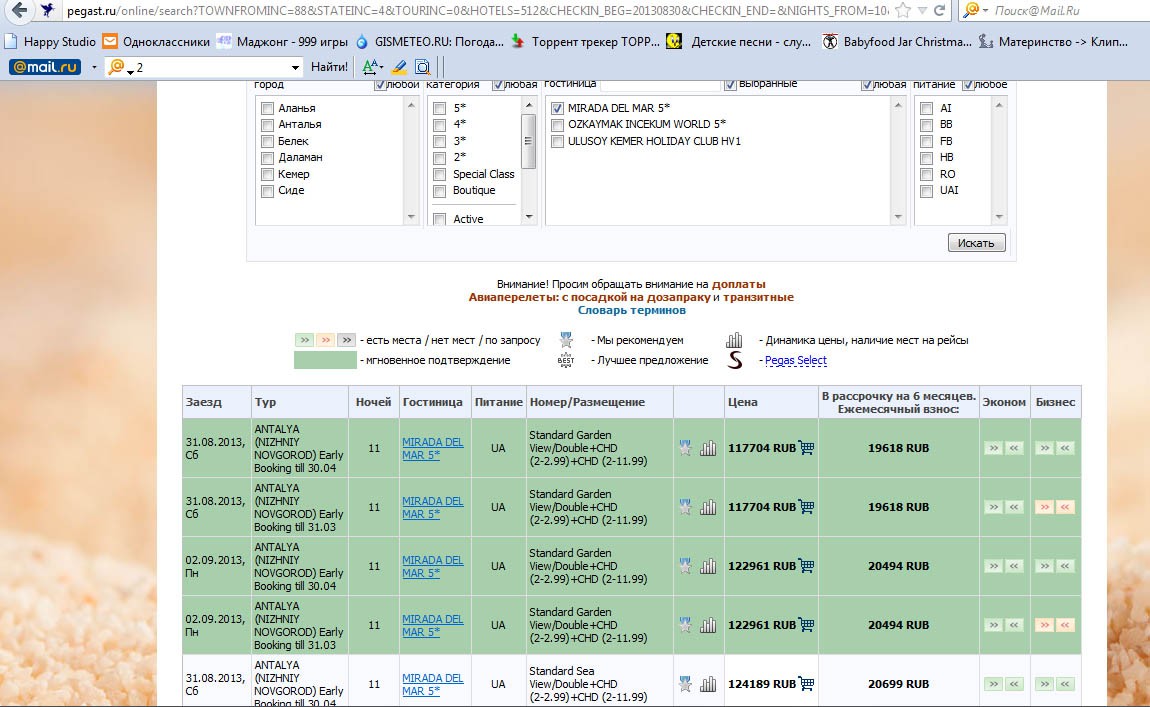Open the Детские песни bookmark
Screen dimensions: 1150x707
[x=739, y=42]
